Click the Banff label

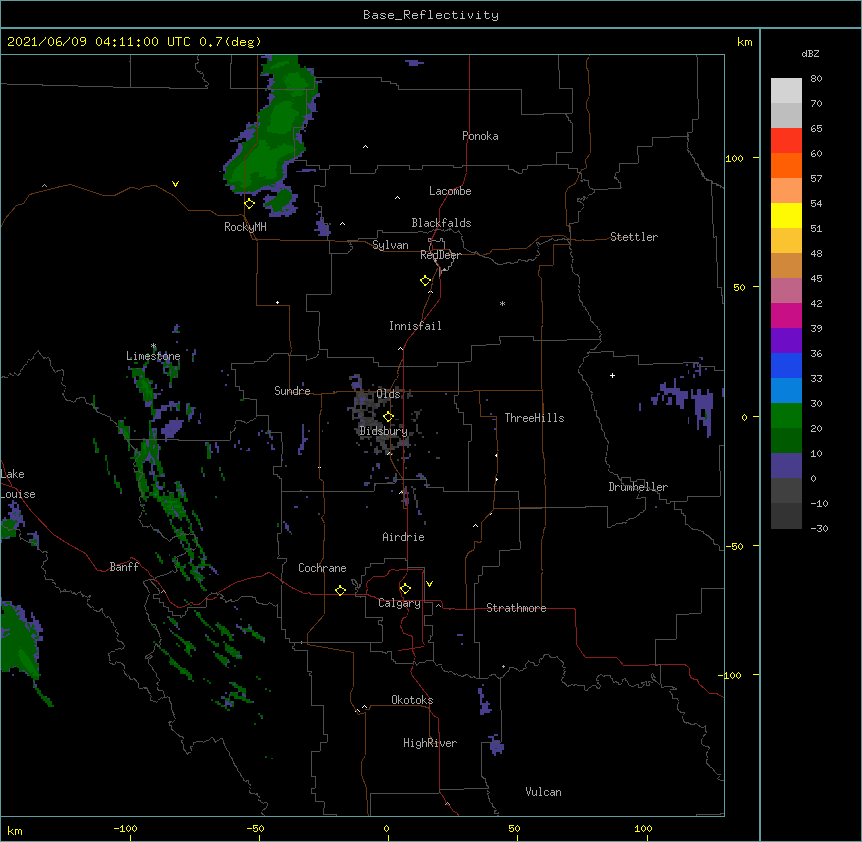[124, 567]
